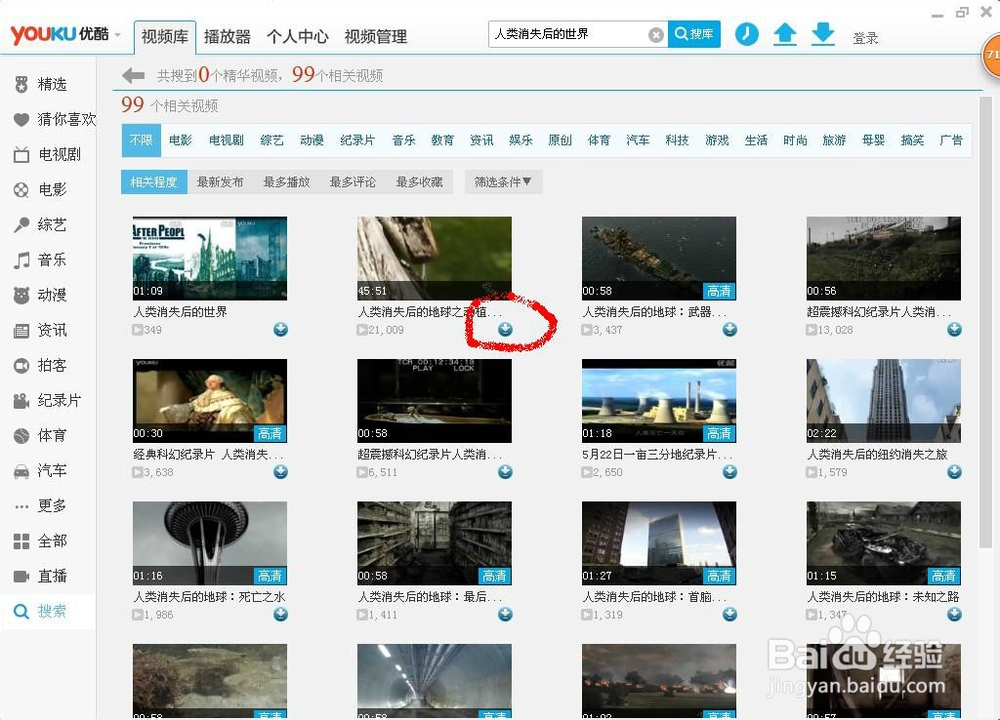Sort results by 最多收藏
1000x720 pixels.
click(419, 182)
